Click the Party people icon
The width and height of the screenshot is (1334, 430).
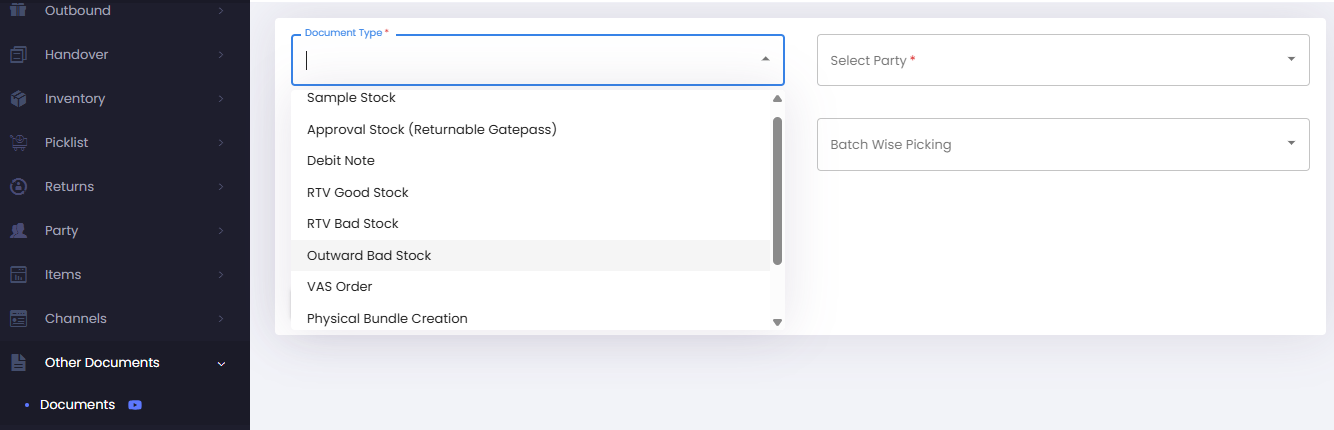click(x=18, y=231)
